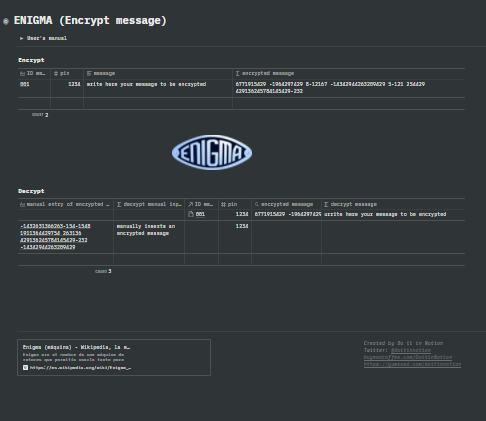
Task: Click the page icon beside the ENIGMA title
Action: tap(6, 21)
